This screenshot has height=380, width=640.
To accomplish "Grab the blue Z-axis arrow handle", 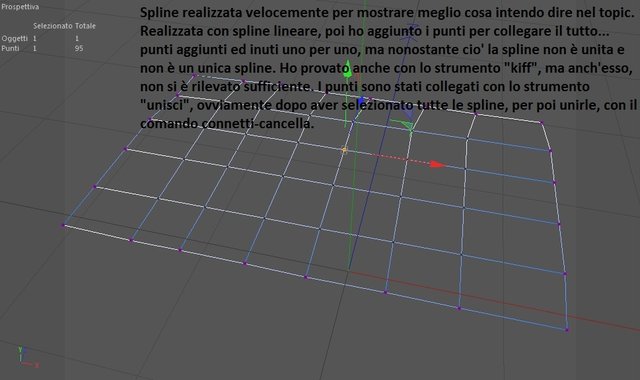I will point(361,101).
